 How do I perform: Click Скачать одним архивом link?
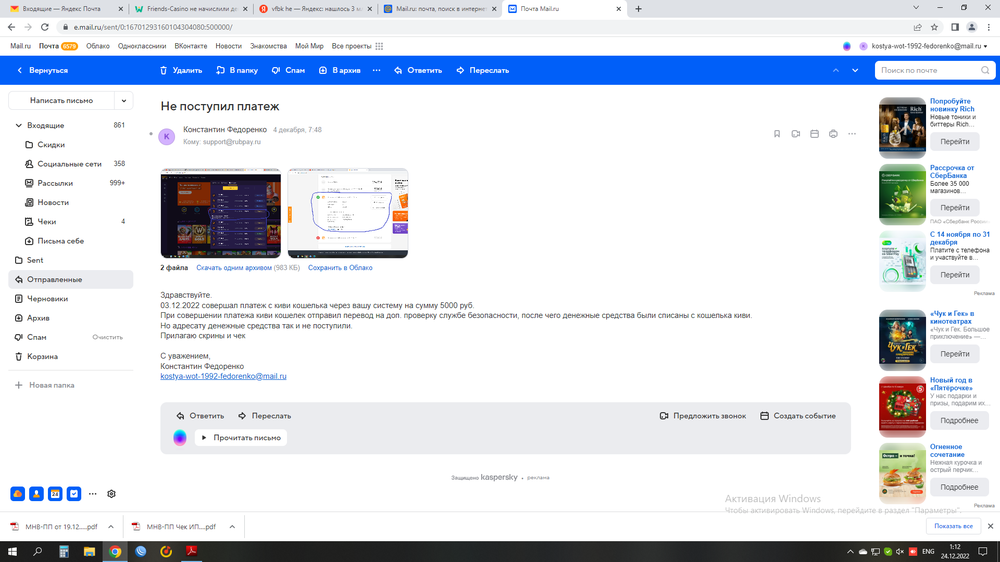233,268
